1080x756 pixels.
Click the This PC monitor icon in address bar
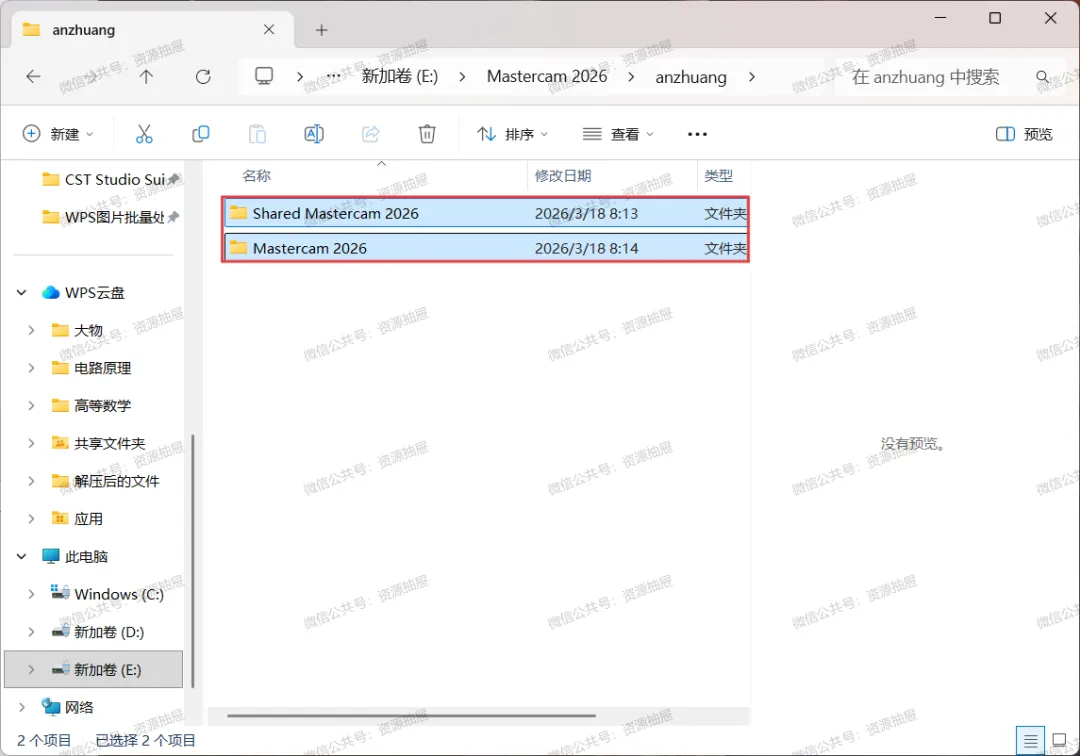pyautogui.click(x=264, y=76)
